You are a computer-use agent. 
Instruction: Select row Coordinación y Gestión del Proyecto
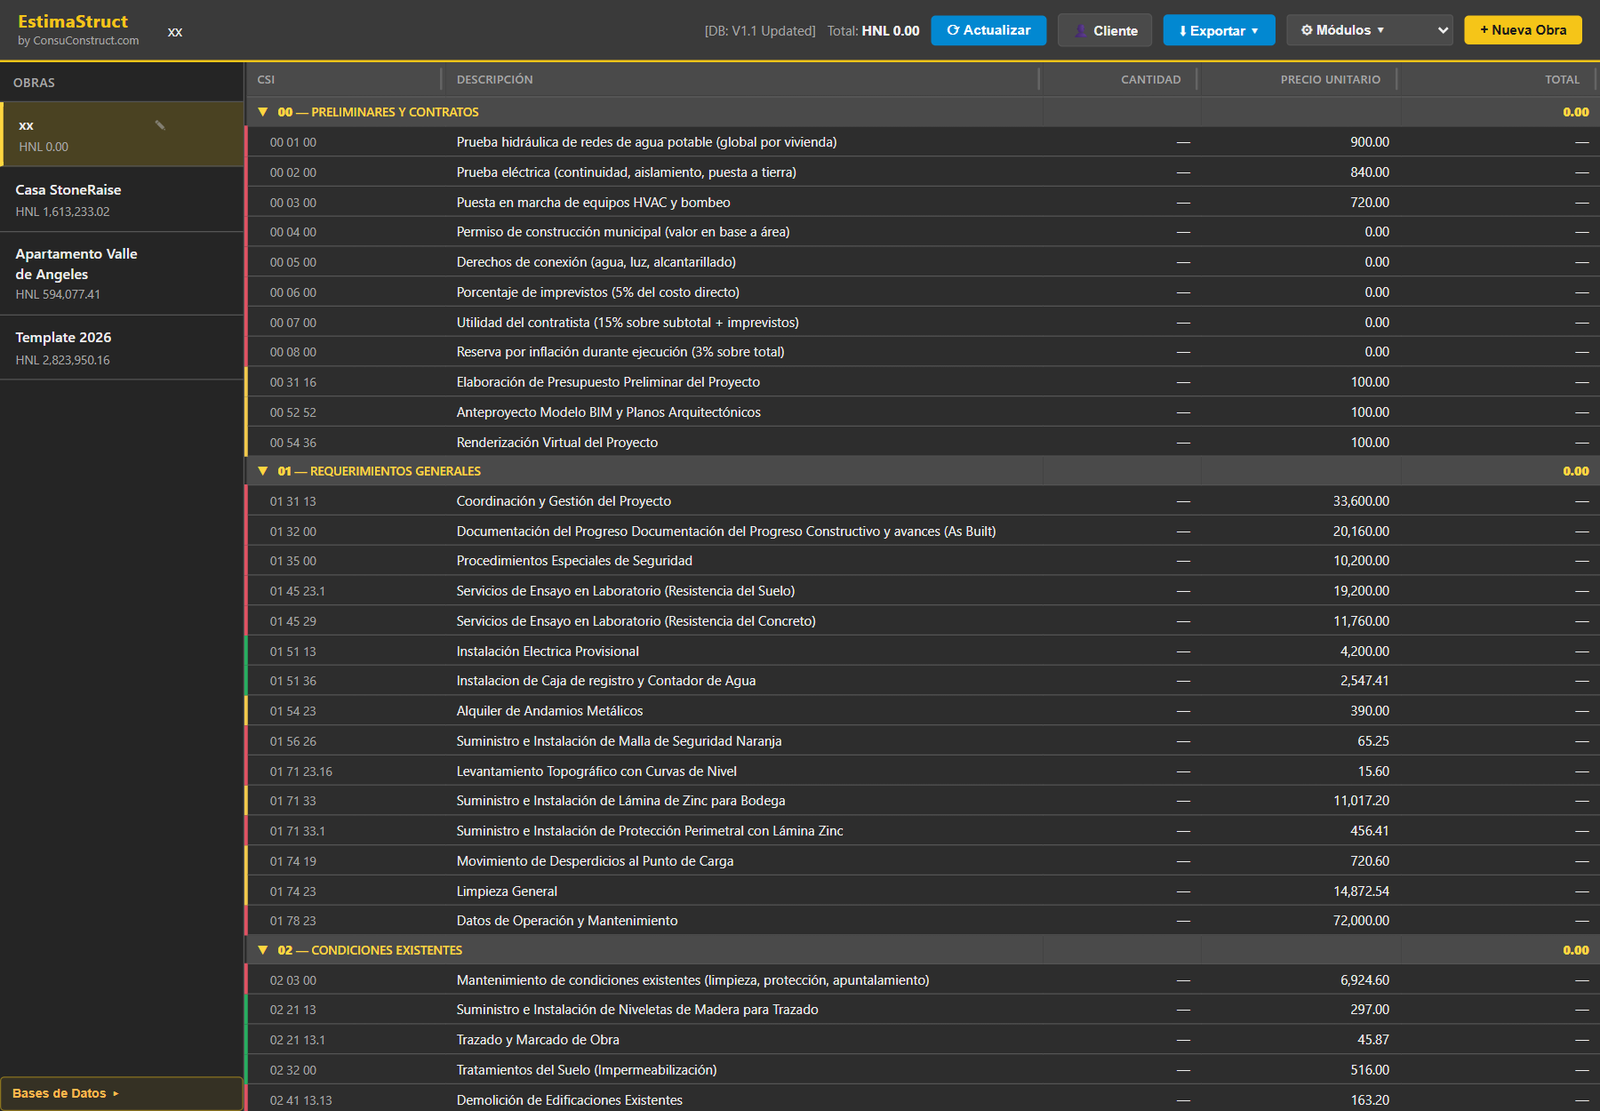click(x=922, y=501)
